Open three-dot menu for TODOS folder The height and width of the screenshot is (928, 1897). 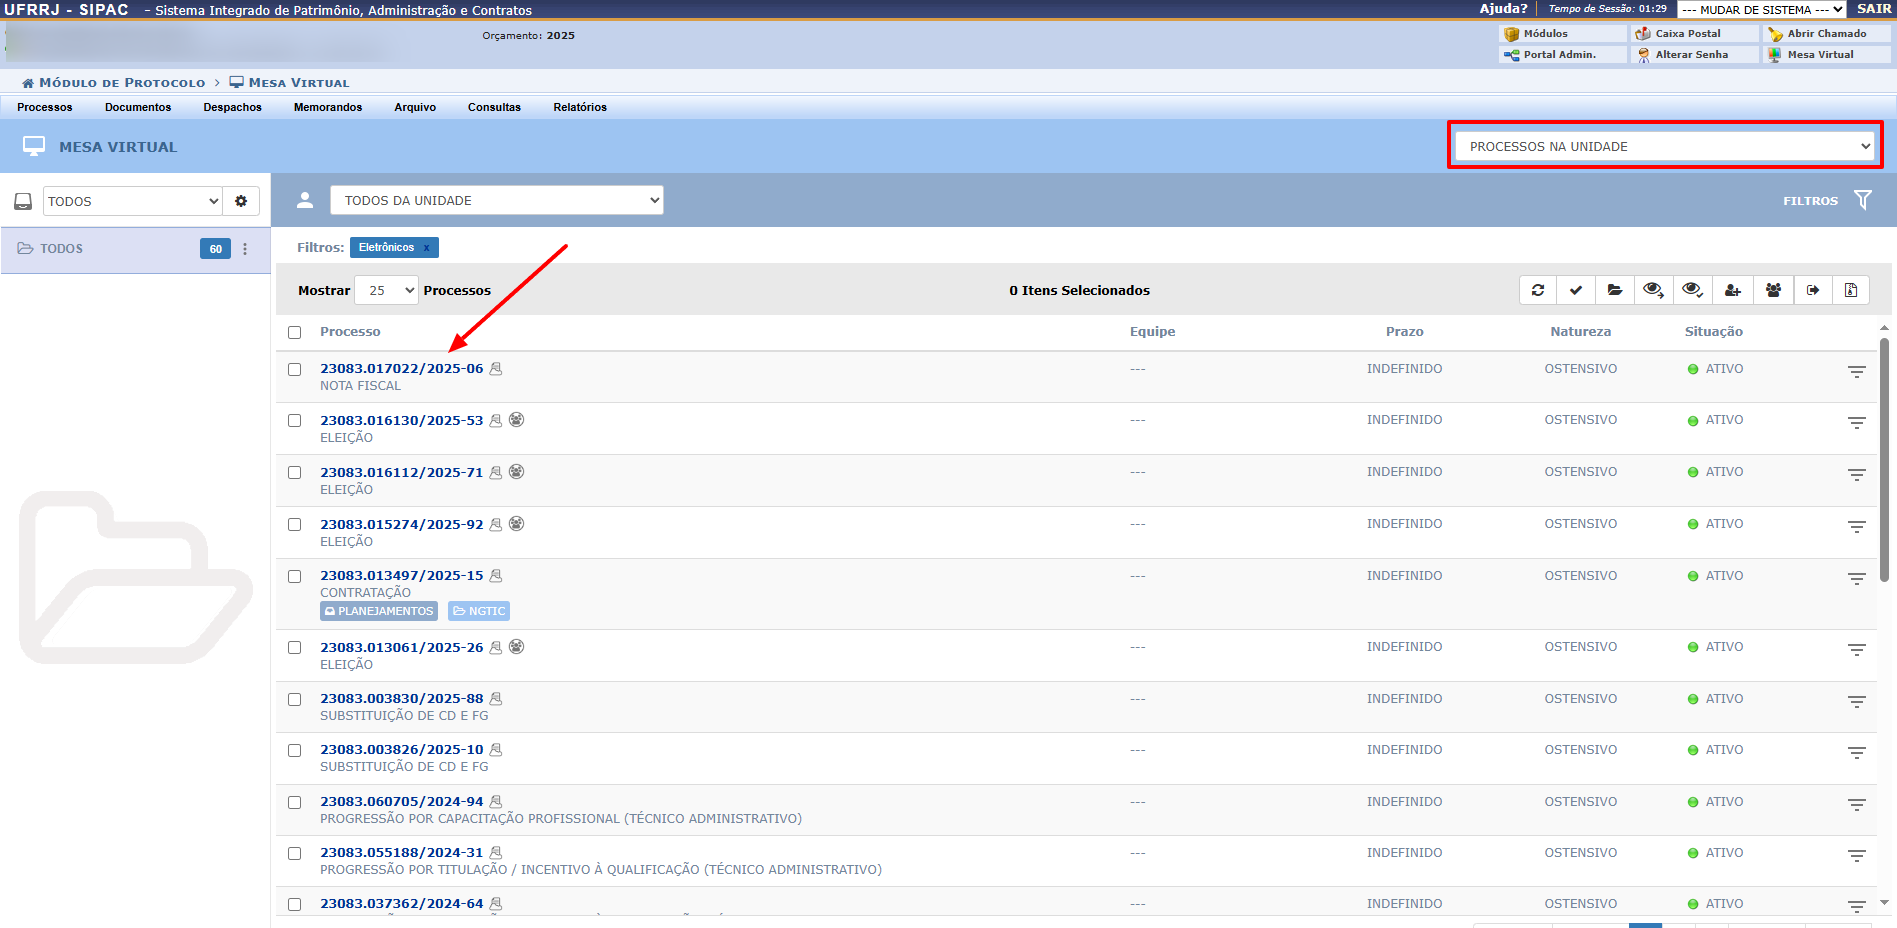245,249
